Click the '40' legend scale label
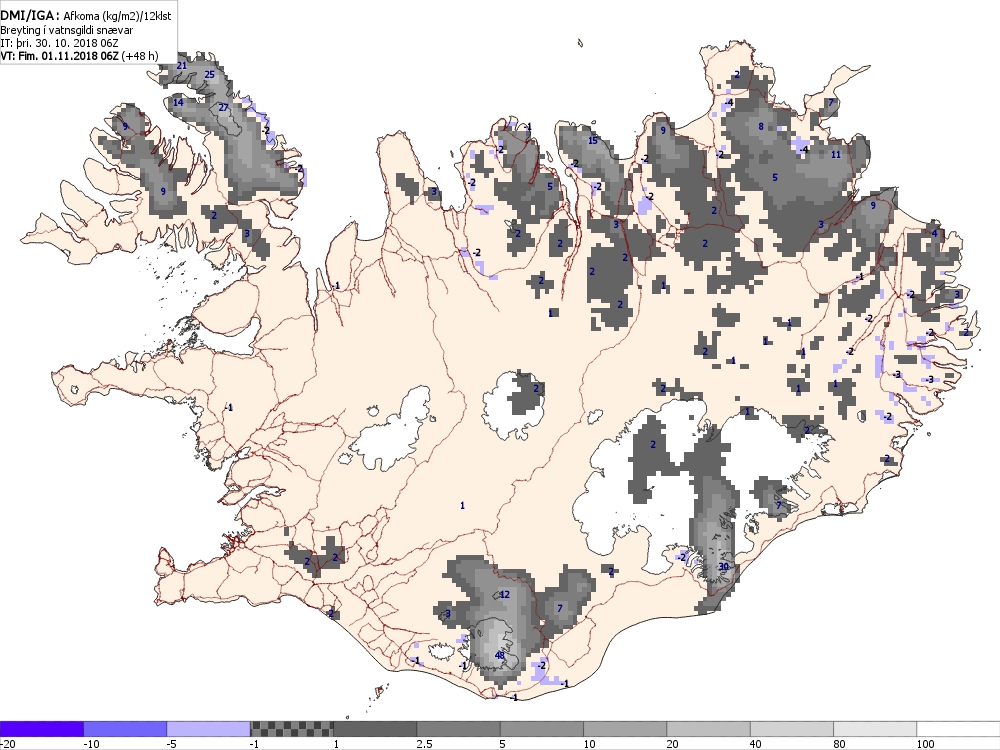The image size is (1000, 750). coord(756,744)
